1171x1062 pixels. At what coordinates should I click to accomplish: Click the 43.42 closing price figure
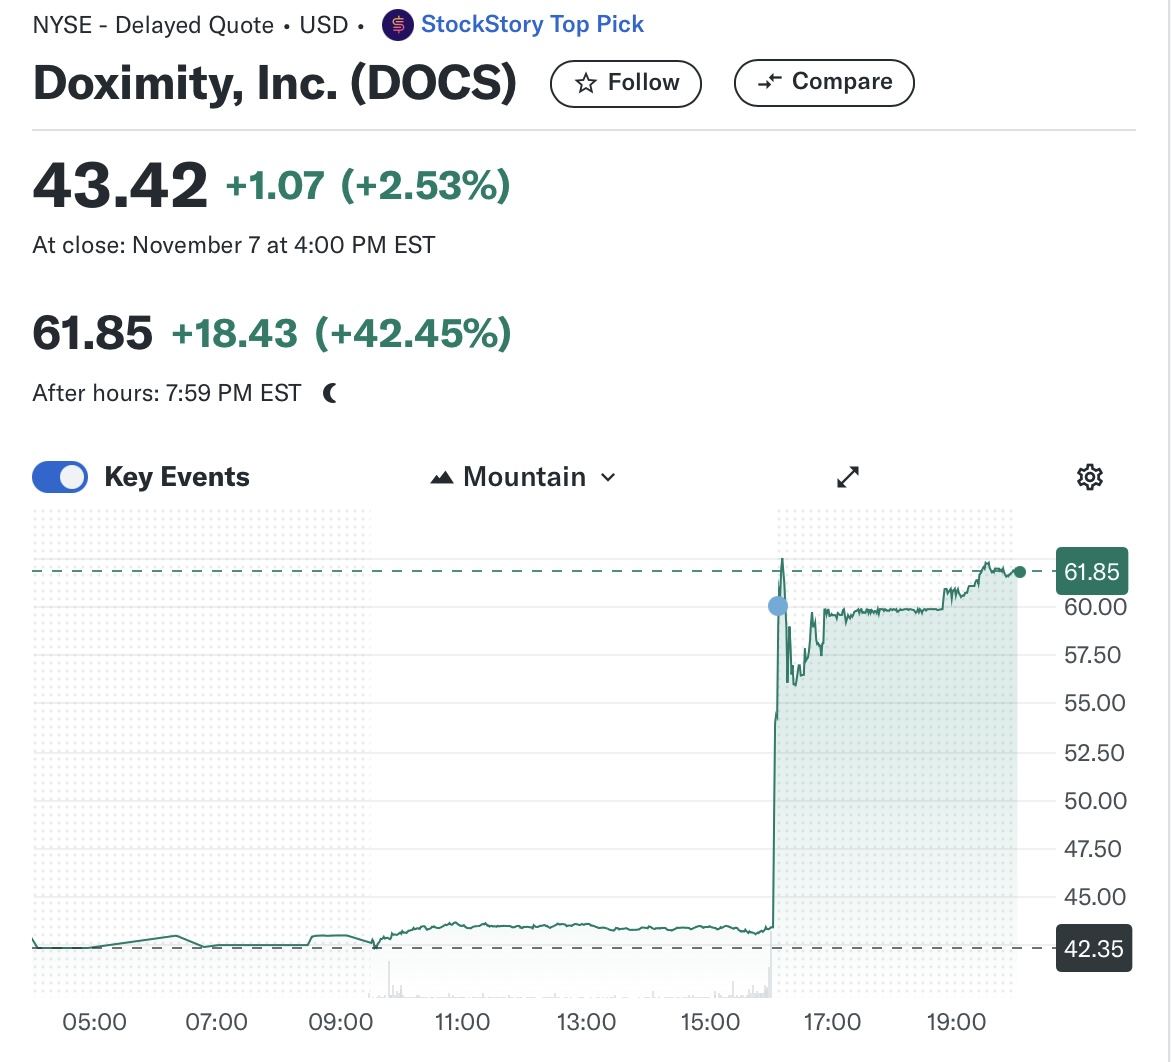tap(120, 186)
